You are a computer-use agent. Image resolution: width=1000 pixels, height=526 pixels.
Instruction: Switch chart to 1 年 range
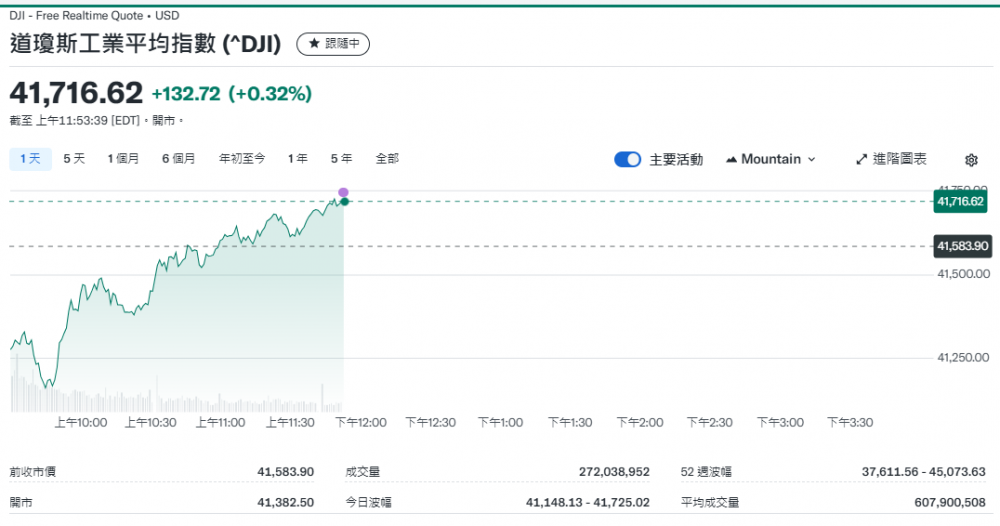[x=297, y=158]
